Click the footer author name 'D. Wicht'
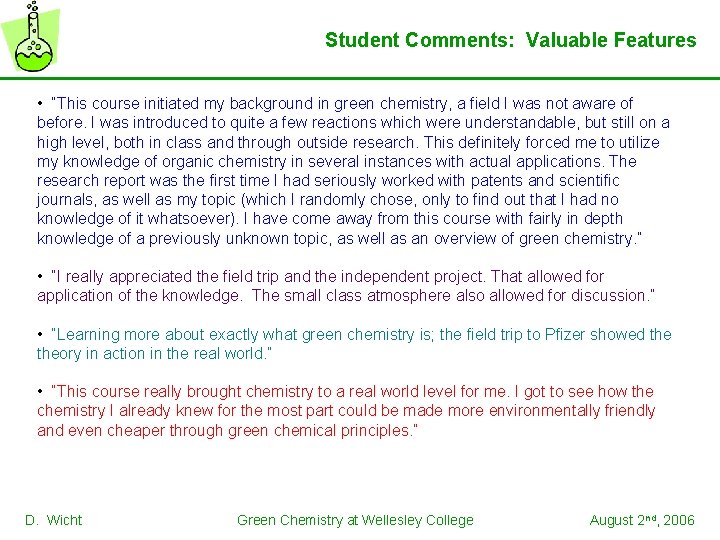Image resolution: width=720 pixels, height=540 pixels. pos(54,520)
